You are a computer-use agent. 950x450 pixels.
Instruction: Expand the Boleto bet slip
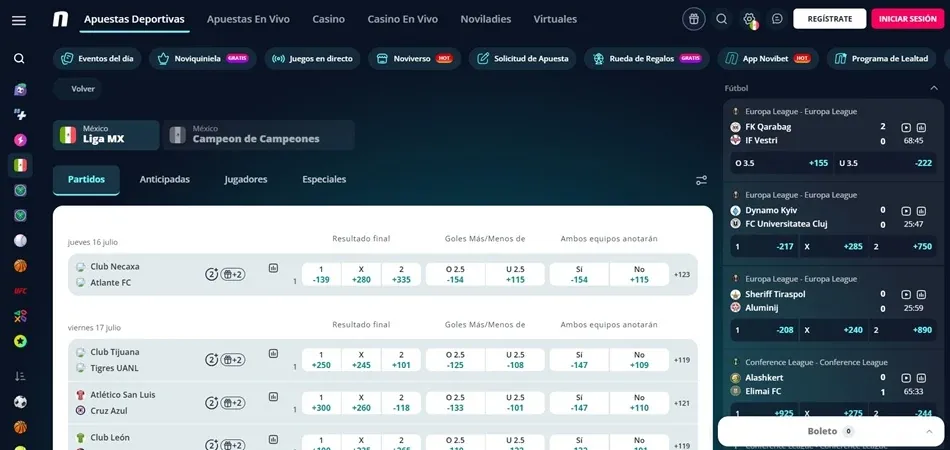(831, 431)
